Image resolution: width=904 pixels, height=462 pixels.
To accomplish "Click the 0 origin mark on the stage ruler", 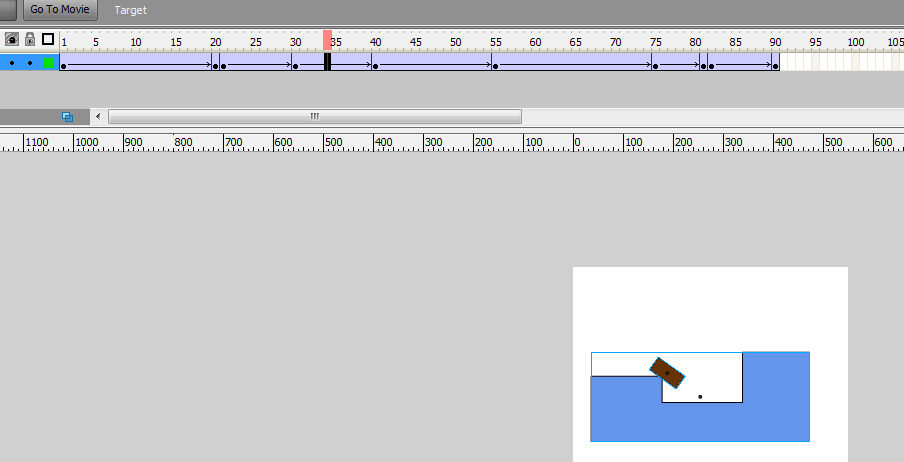I will tap(577, 142).
